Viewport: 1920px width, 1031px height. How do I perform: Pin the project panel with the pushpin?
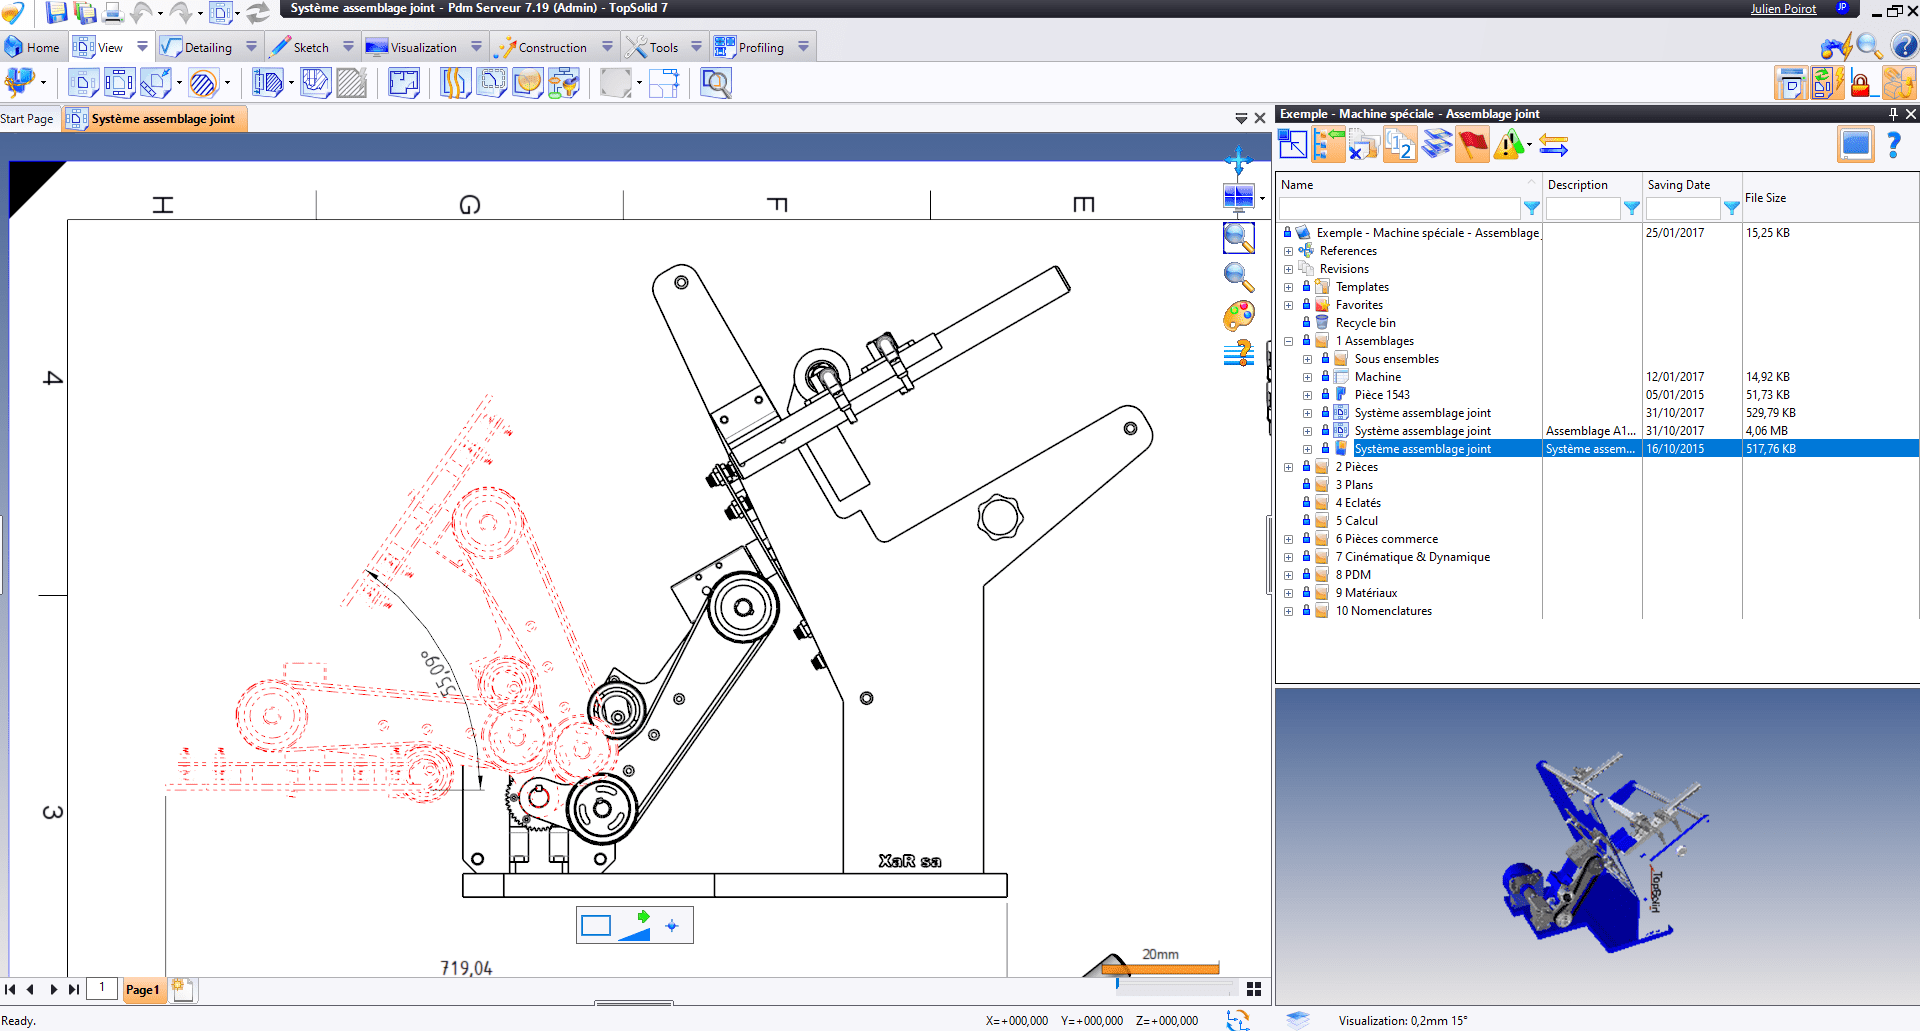[1893, 114]
